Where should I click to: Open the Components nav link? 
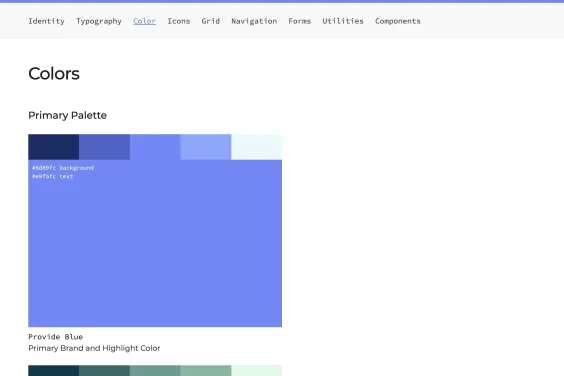click(397, 21)
